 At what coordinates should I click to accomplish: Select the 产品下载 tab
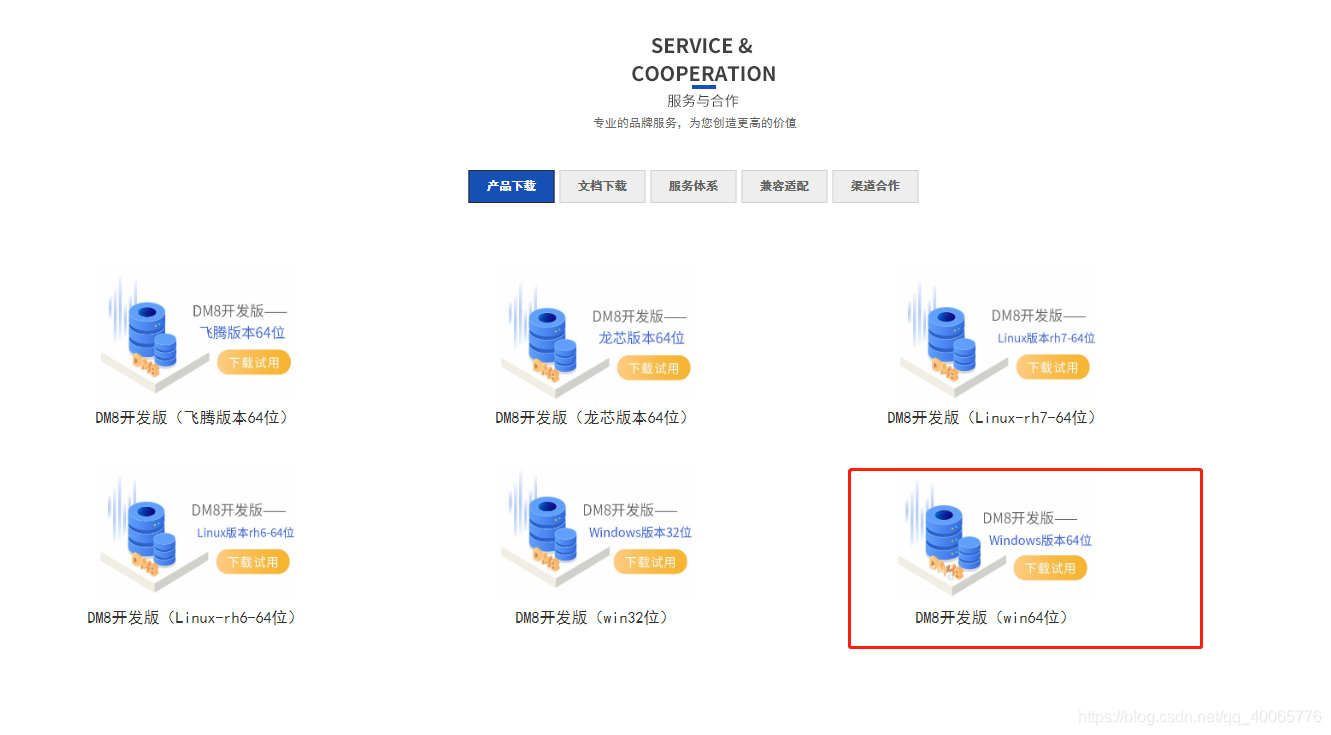511,186
